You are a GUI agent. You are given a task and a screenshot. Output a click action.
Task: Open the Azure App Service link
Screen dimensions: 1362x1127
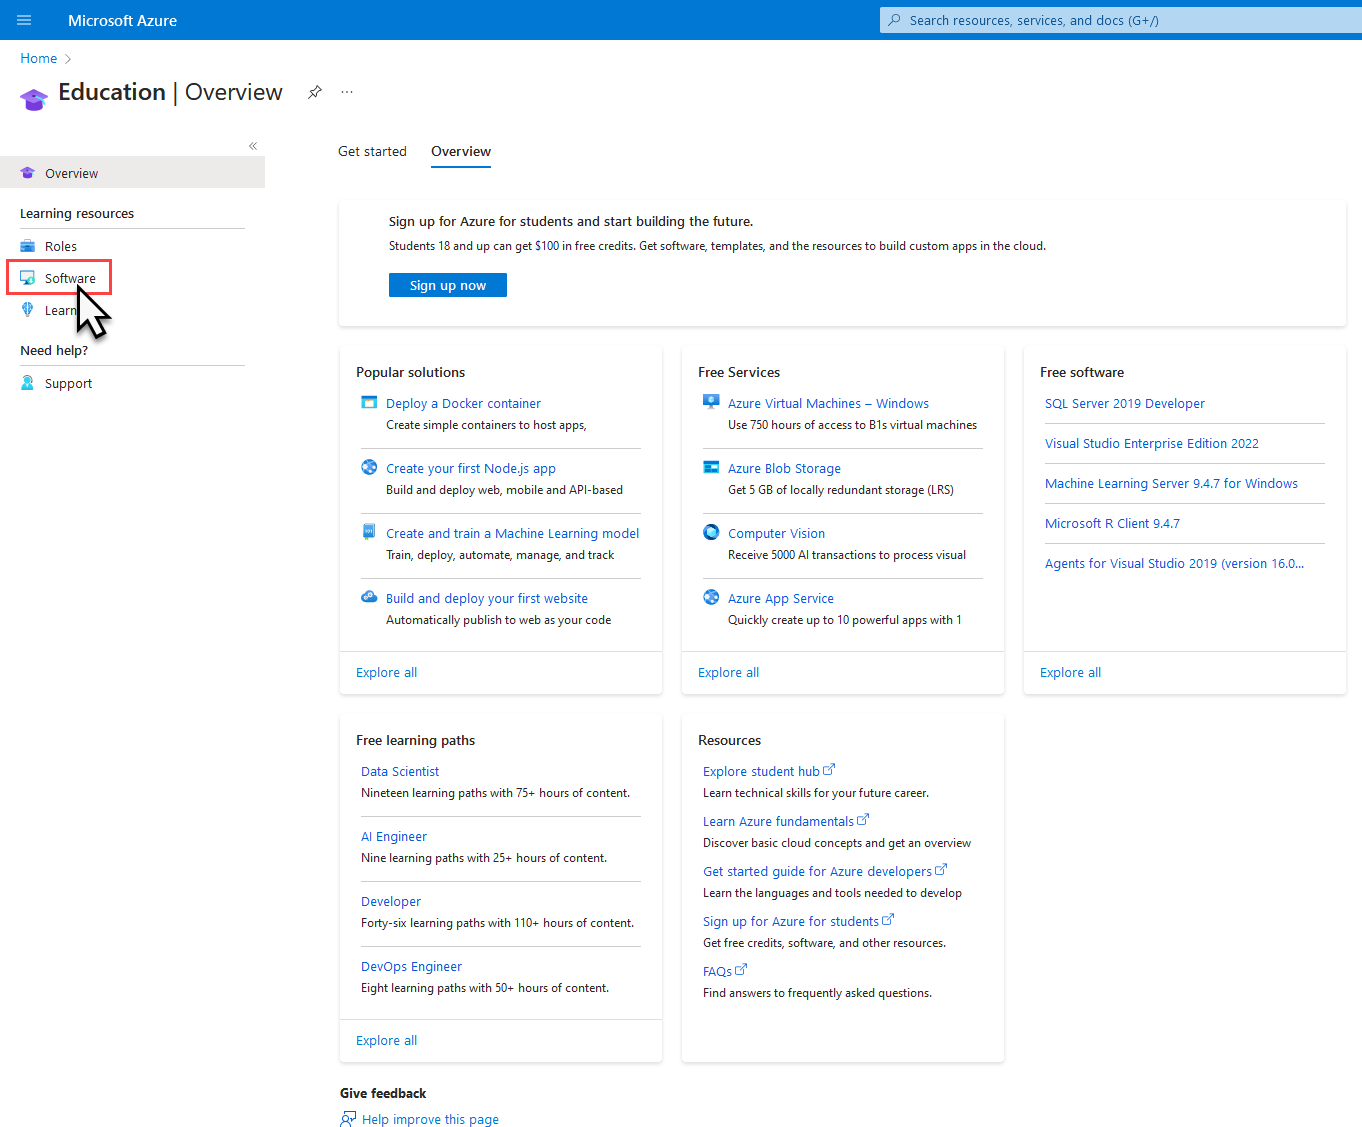tap(781, 599)
